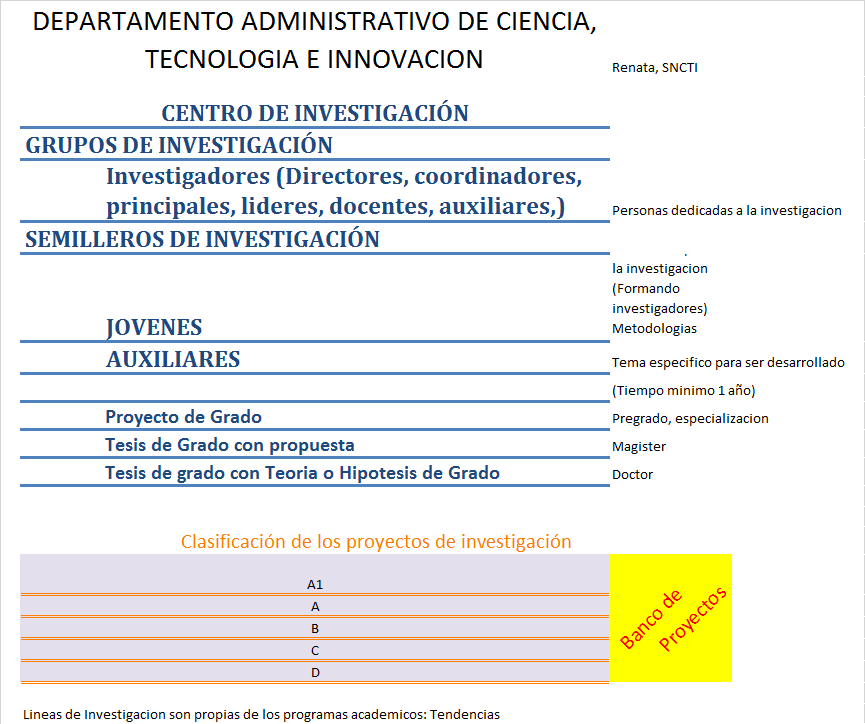Click the Doctor cell
The height and width of the screenshot is (724, 865).
click(x=632, y=475)
